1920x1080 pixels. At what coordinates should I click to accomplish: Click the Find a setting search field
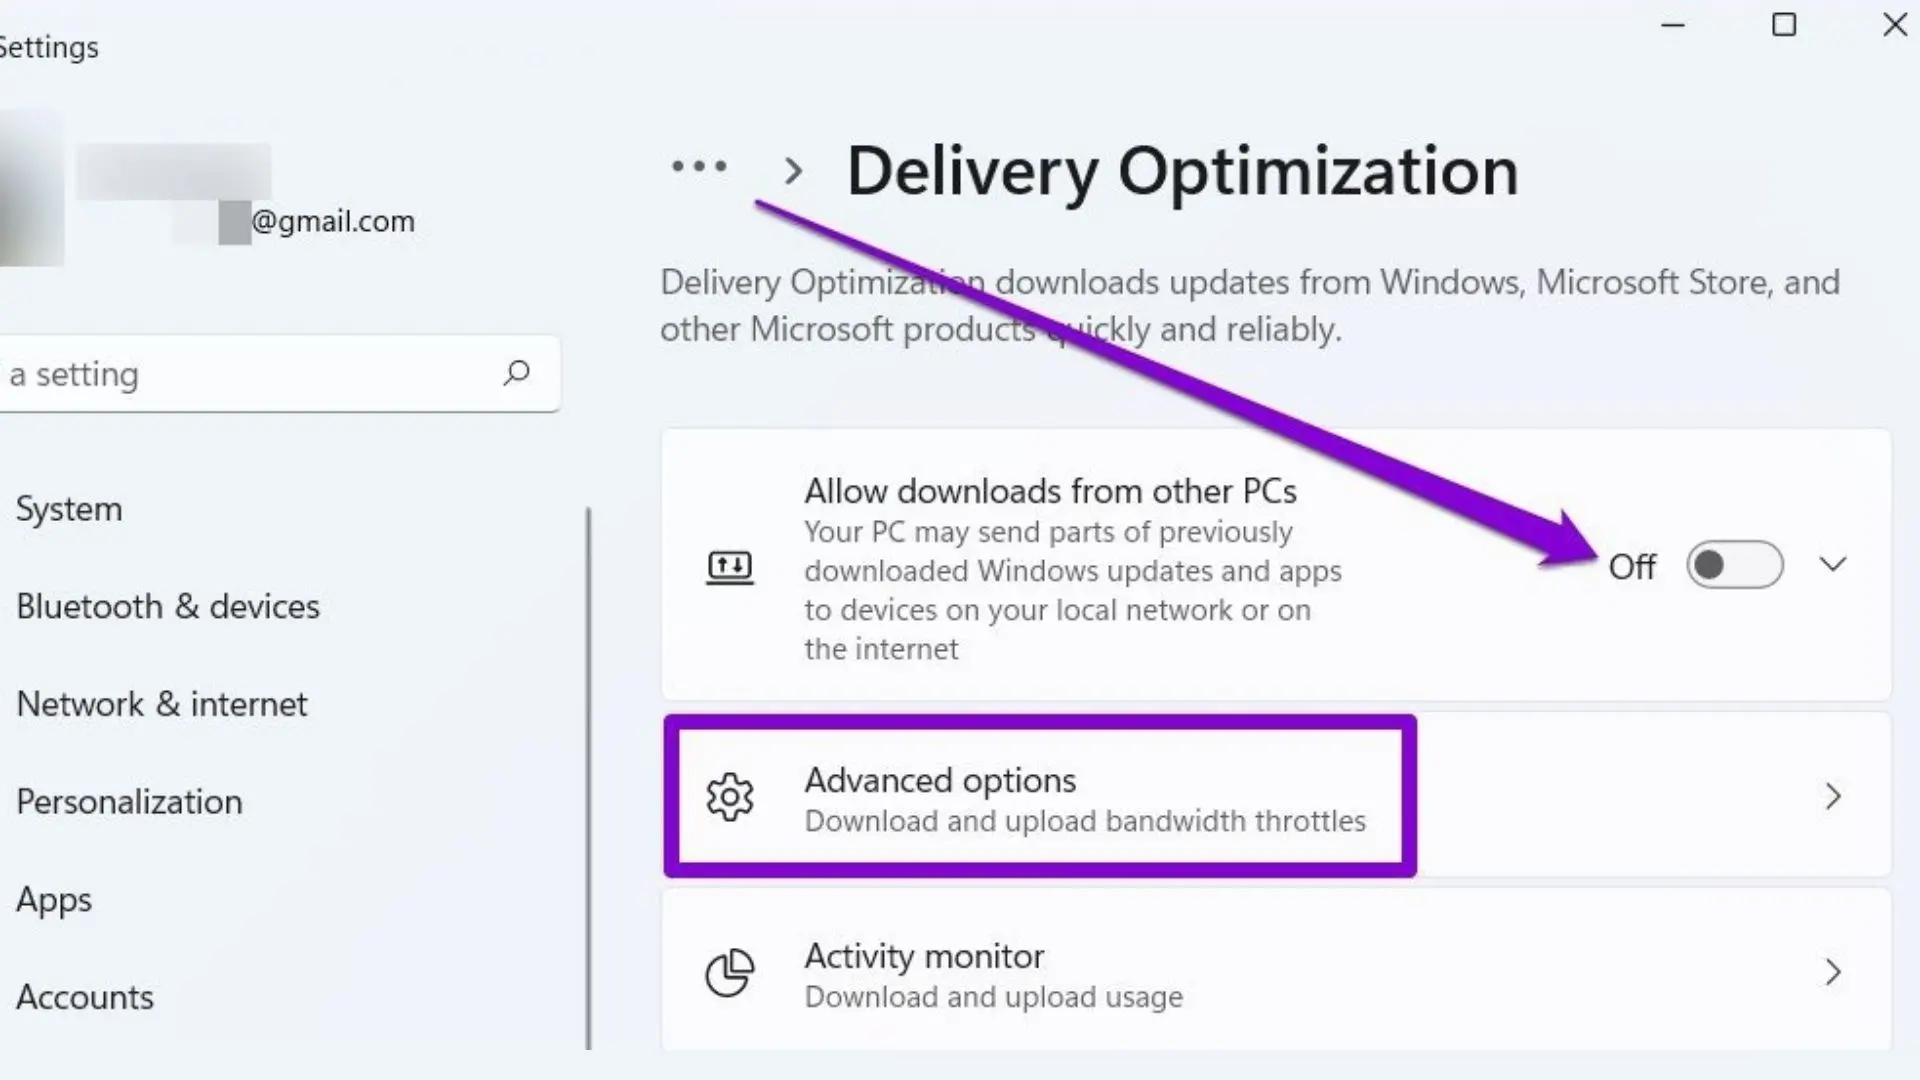(250, 374)
